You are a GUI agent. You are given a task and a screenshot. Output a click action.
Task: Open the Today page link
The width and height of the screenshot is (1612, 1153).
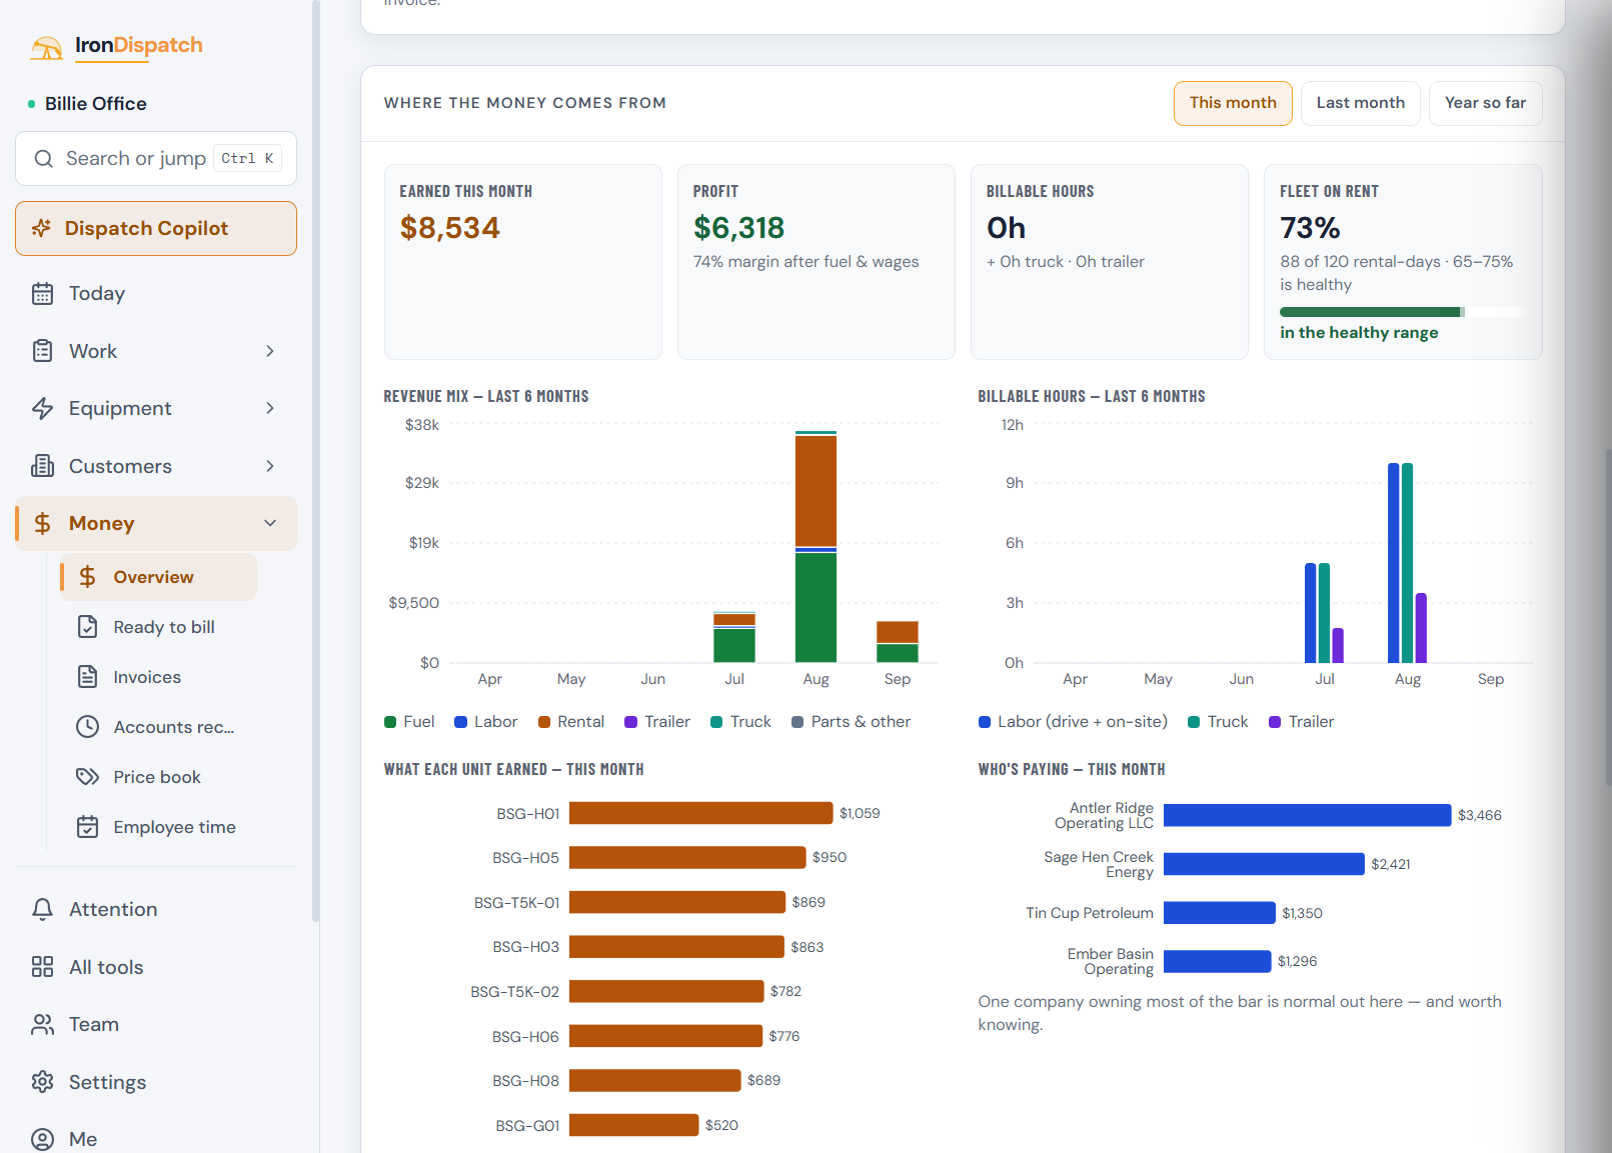pos(156,294)
